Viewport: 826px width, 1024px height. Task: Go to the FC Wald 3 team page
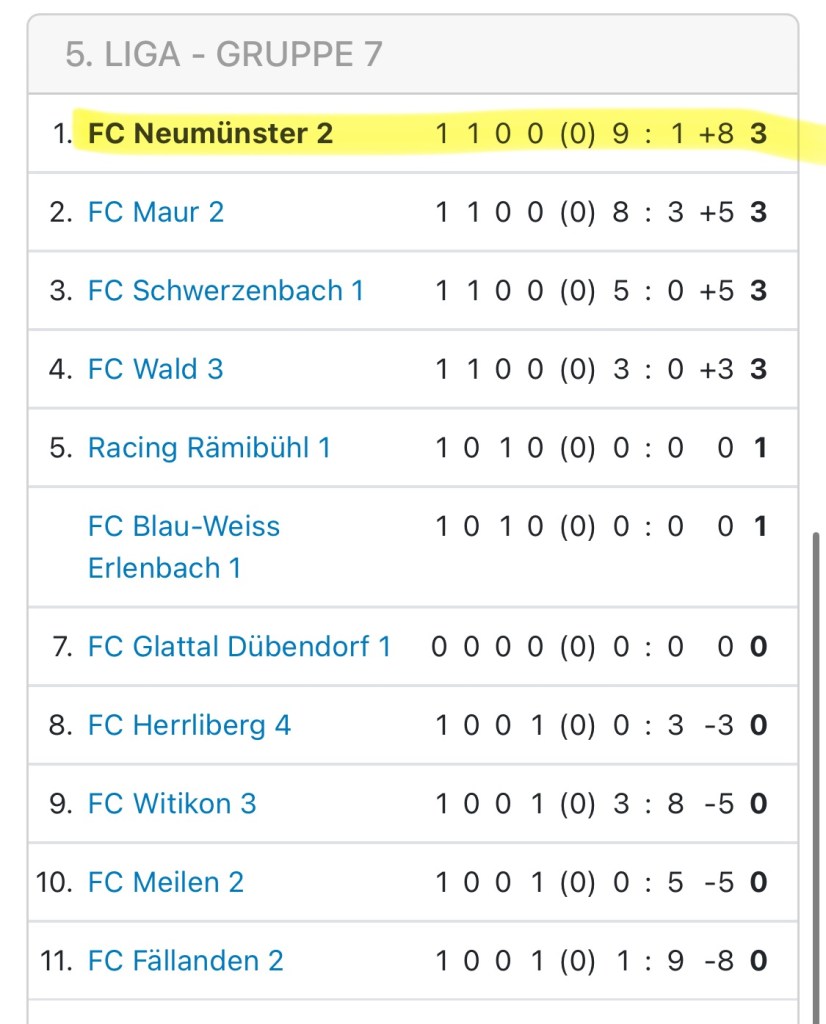pos(156,369)
